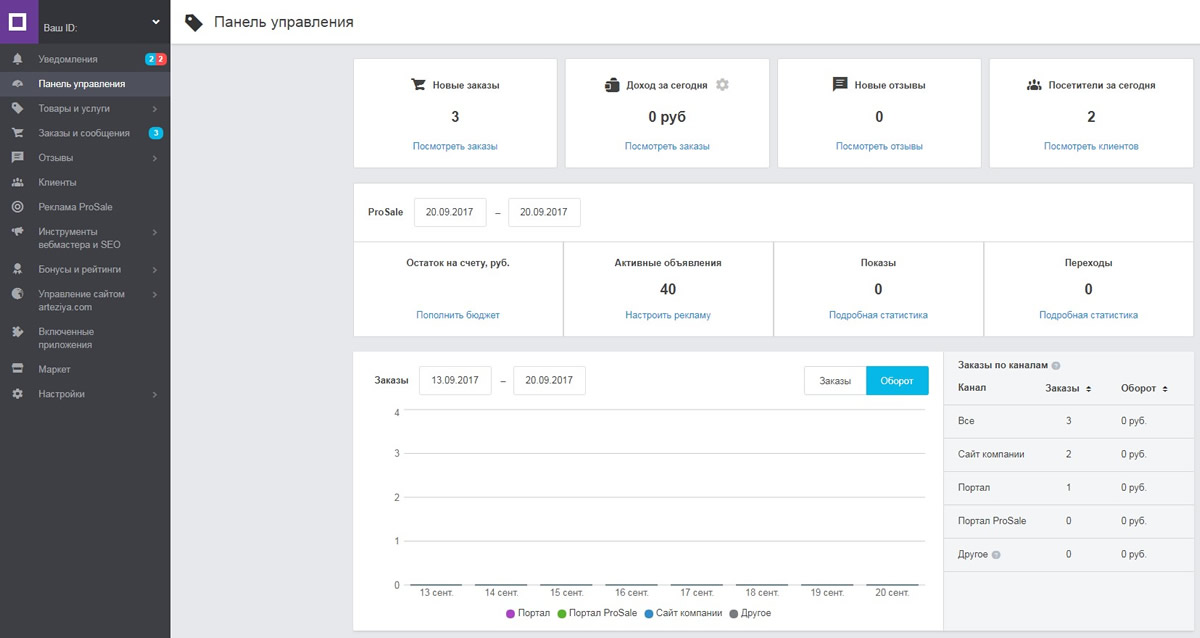Follow the Посмотреть клиентов link
The height and width of the screenshot is (638, 1200).
(x=1089, y=144)
